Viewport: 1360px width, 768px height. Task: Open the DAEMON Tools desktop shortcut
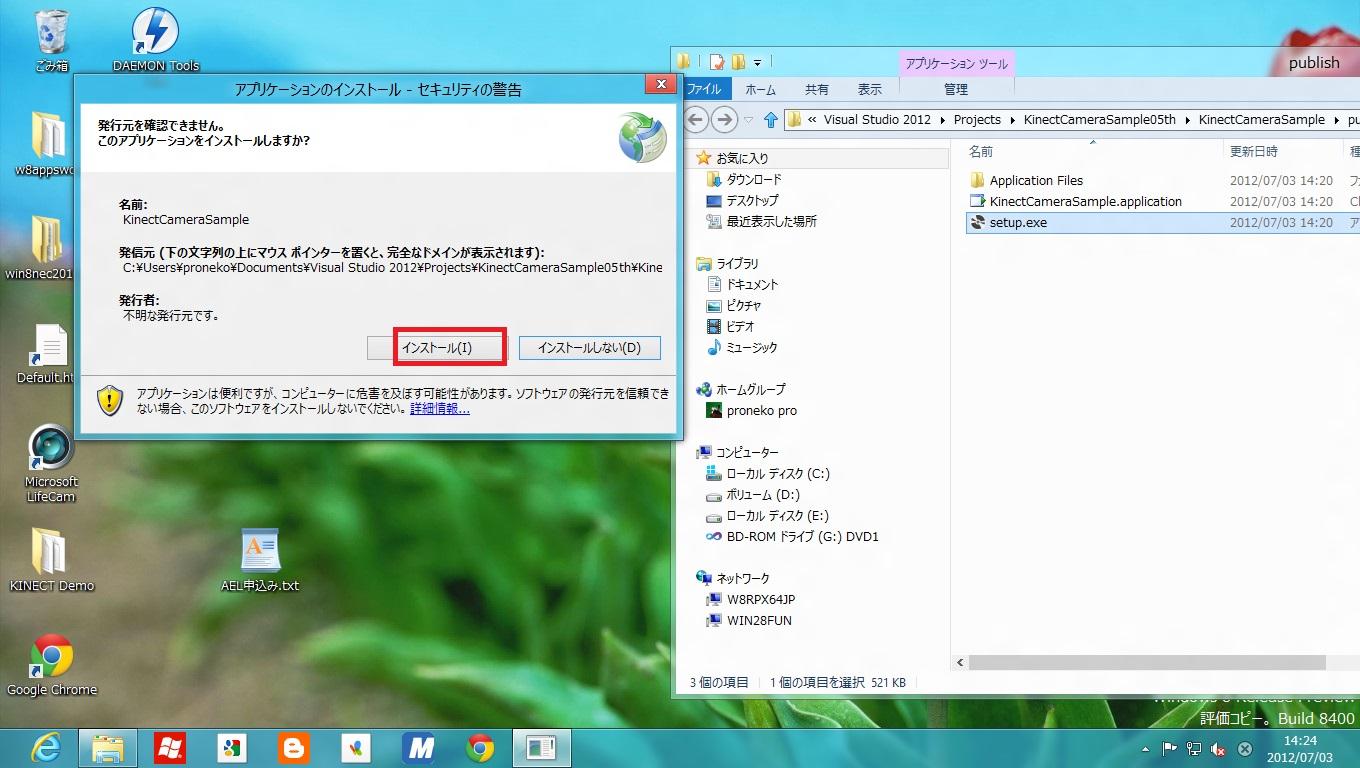155,41
